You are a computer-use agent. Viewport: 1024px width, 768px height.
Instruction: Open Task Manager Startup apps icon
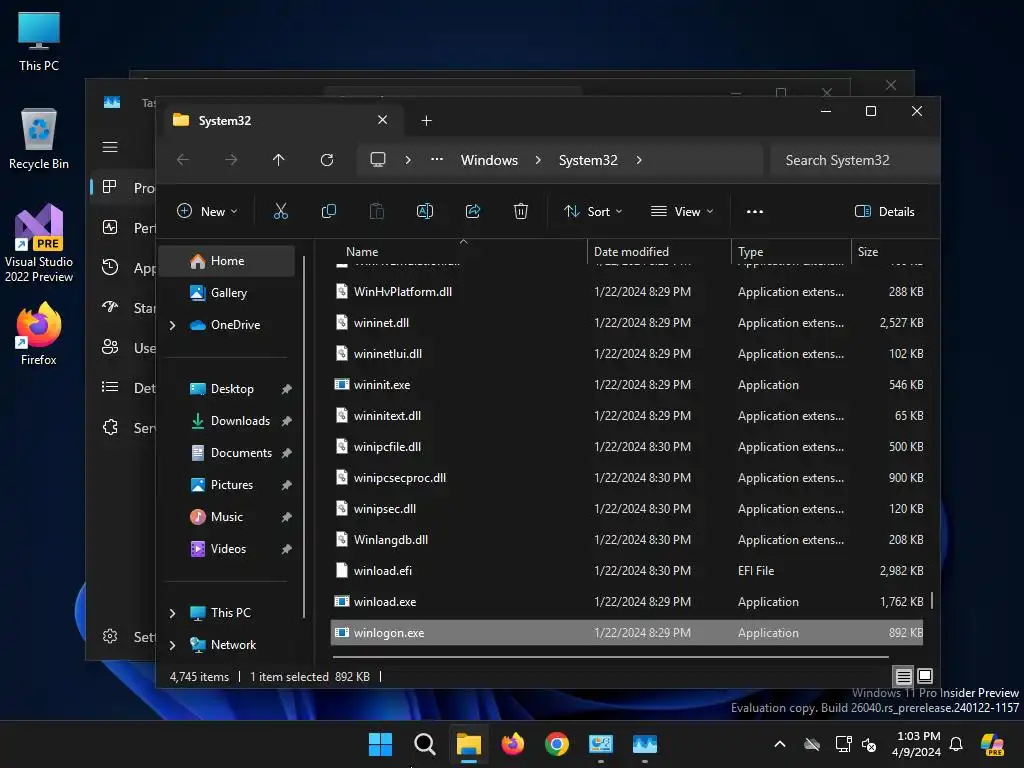point(110,307)
